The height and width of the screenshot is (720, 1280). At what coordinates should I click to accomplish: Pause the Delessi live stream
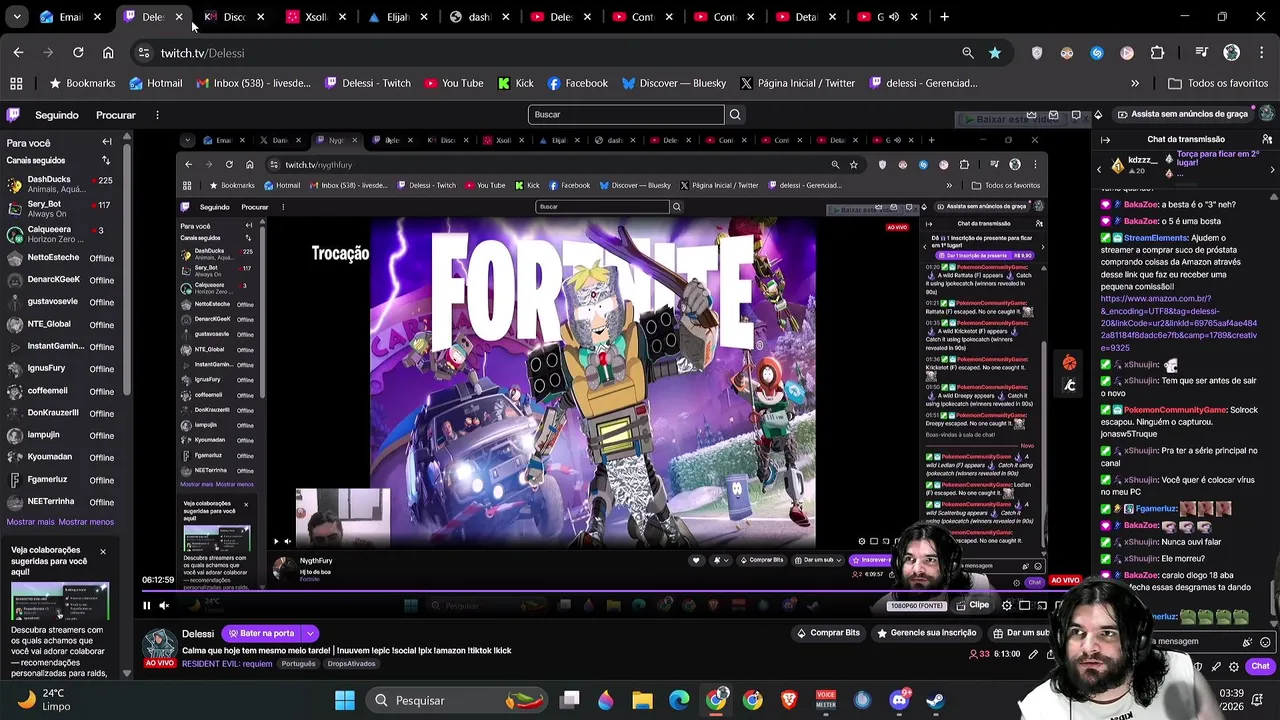point(146,605)
